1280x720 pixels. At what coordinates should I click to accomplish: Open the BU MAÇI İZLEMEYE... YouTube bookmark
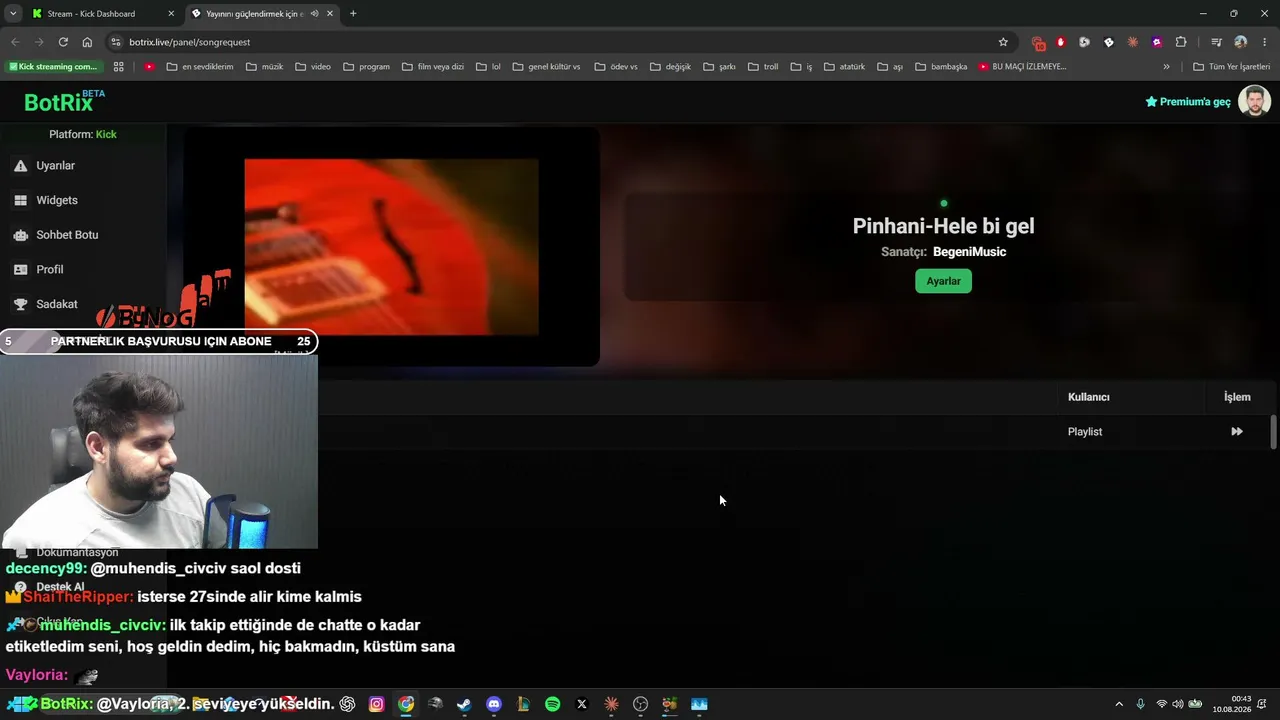(x=1022, y=67)
